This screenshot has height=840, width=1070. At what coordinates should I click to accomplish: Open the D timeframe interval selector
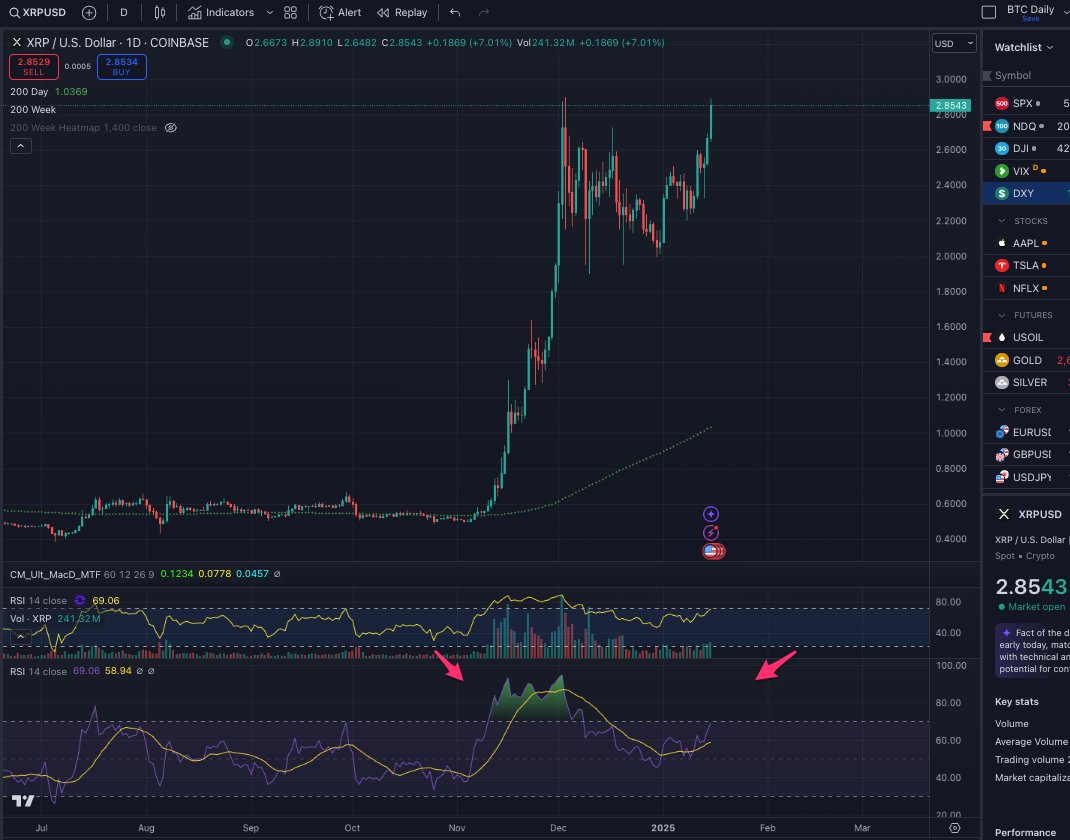pyautogui.click(x=124, y=12)
